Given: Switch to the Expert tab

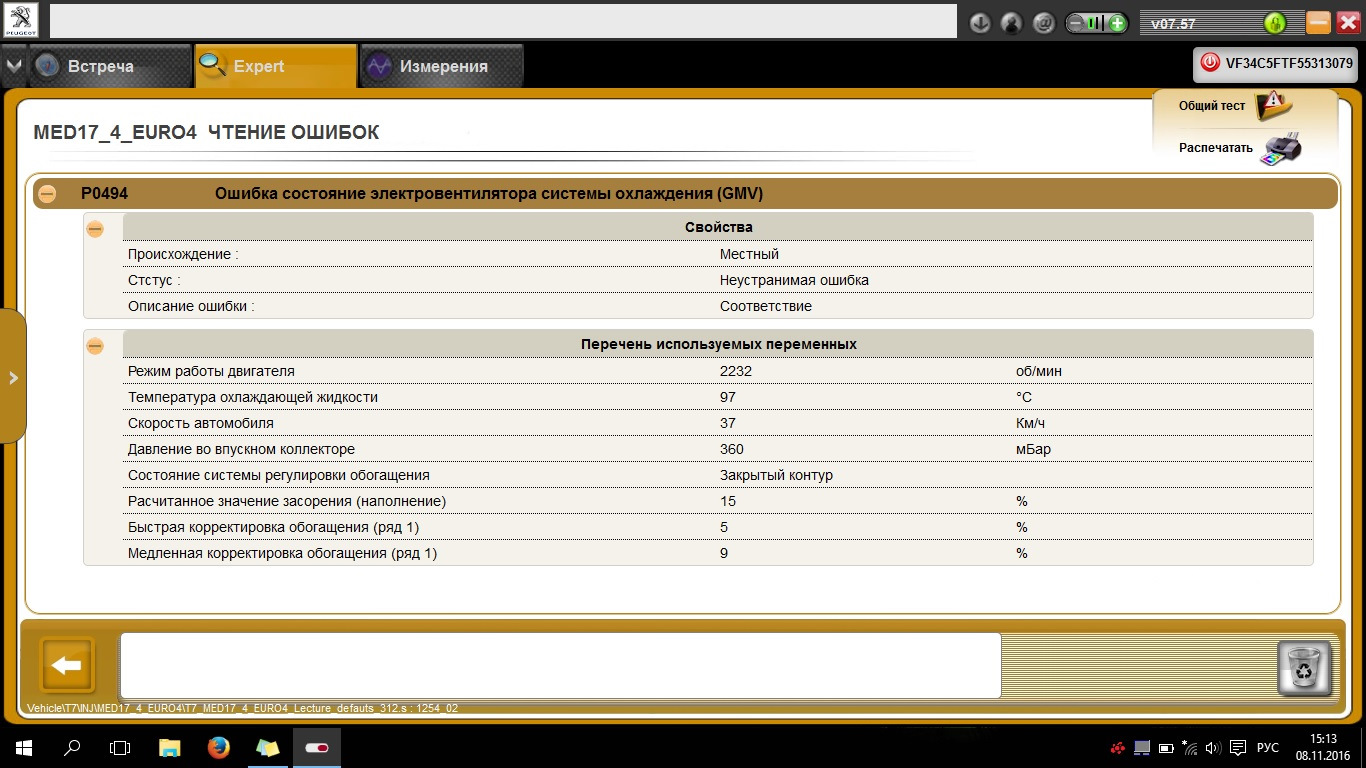Looking at the screenshot, I should (x=276, y=66).
